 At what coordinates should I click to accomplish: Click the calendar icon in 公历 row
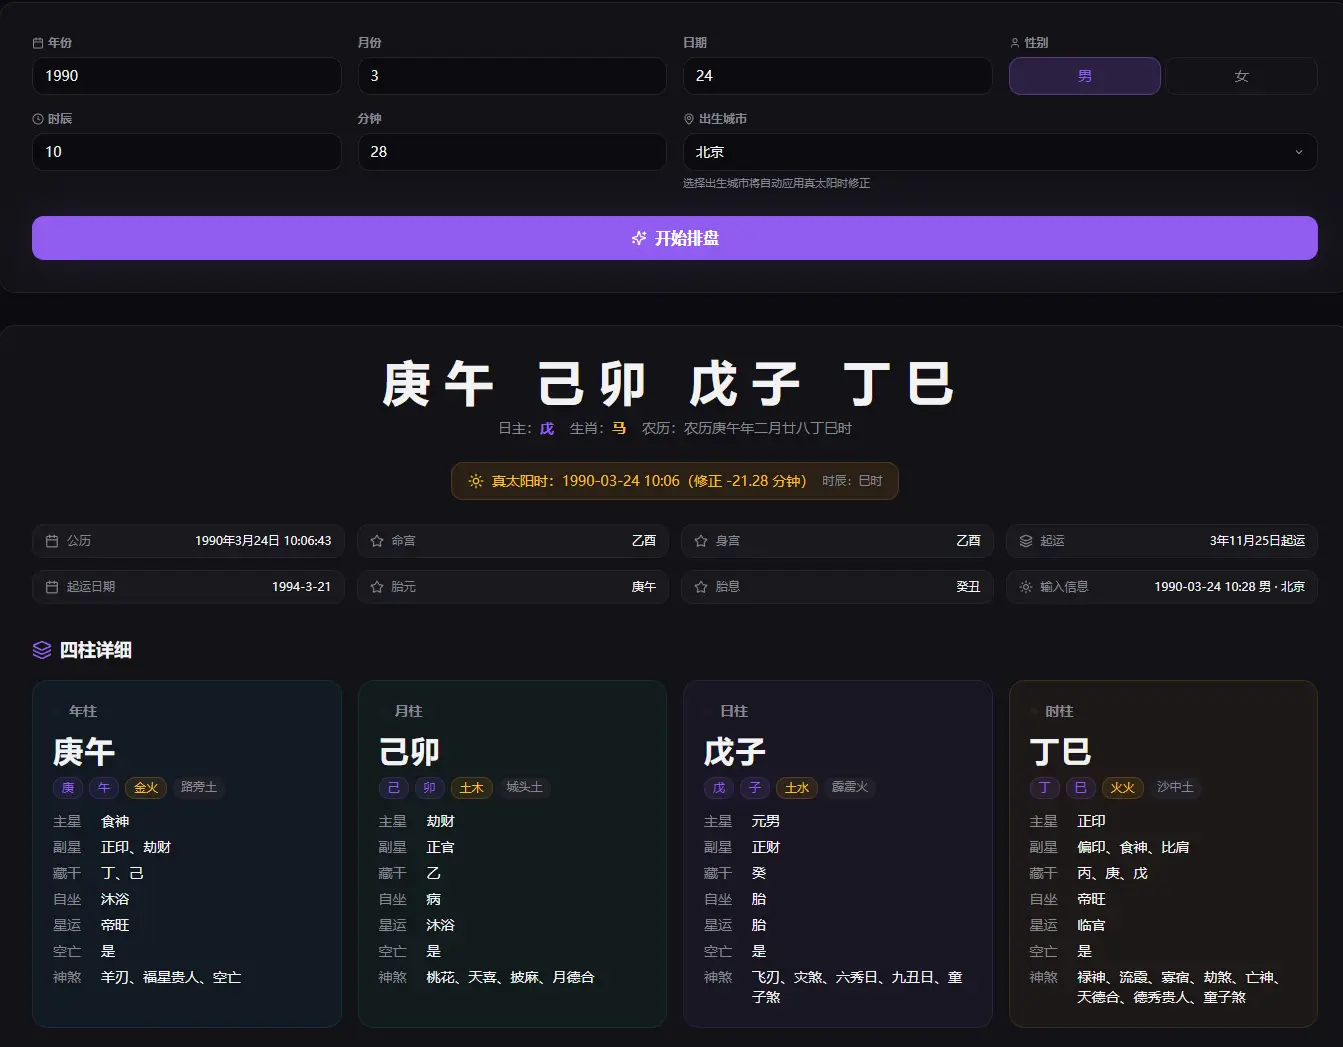point(52,541)
